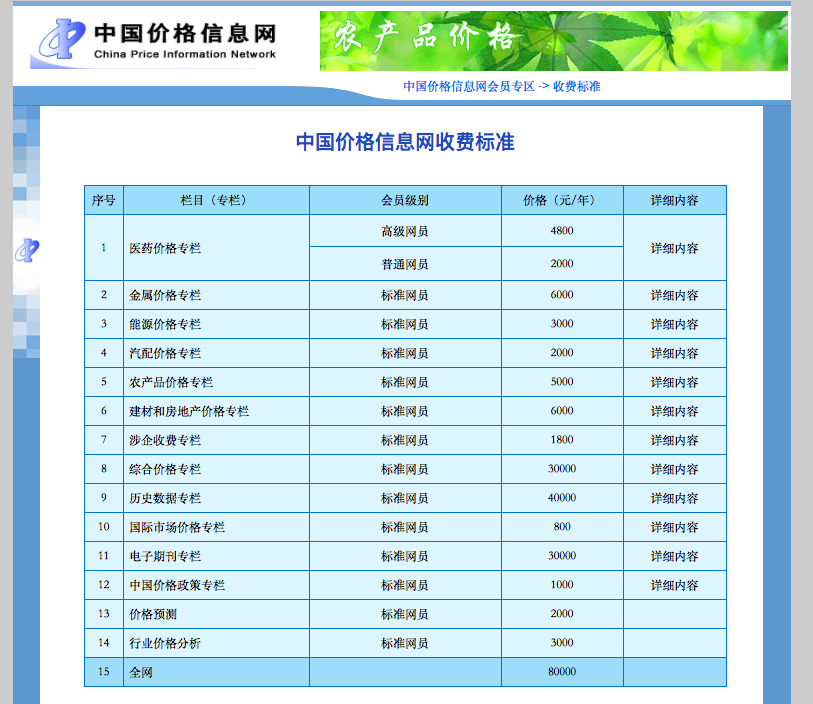This screenshot has height=704, width=813.
Task: Click the price 1800 cell
Action: tap(562, 441)
